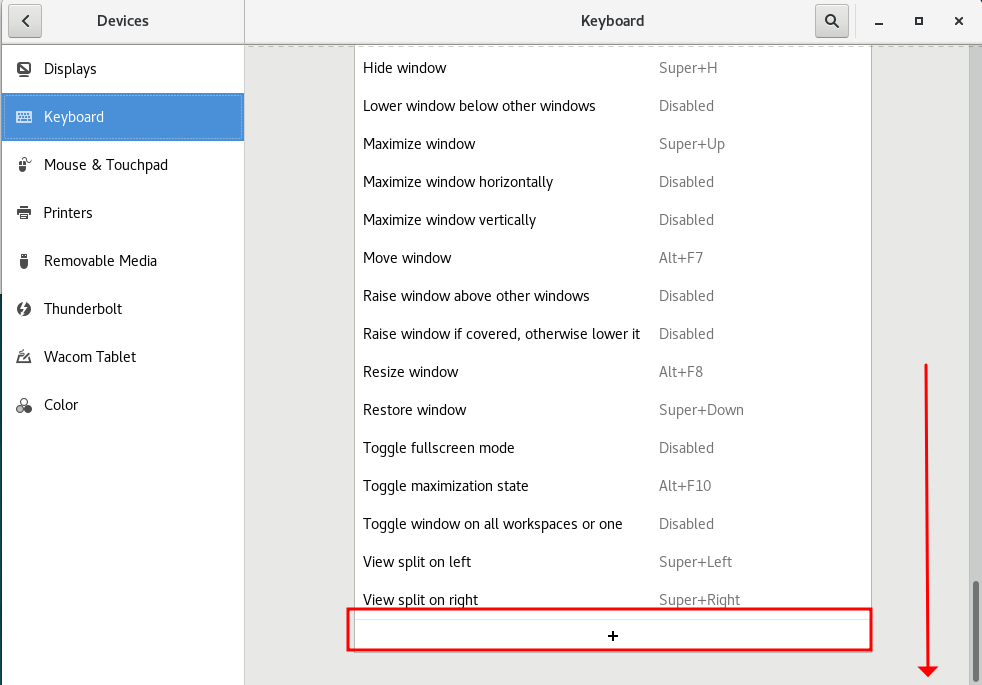Click the Alt+F8 shortcut value
Viewport: 982px width, 685px height.
point(681,372)
